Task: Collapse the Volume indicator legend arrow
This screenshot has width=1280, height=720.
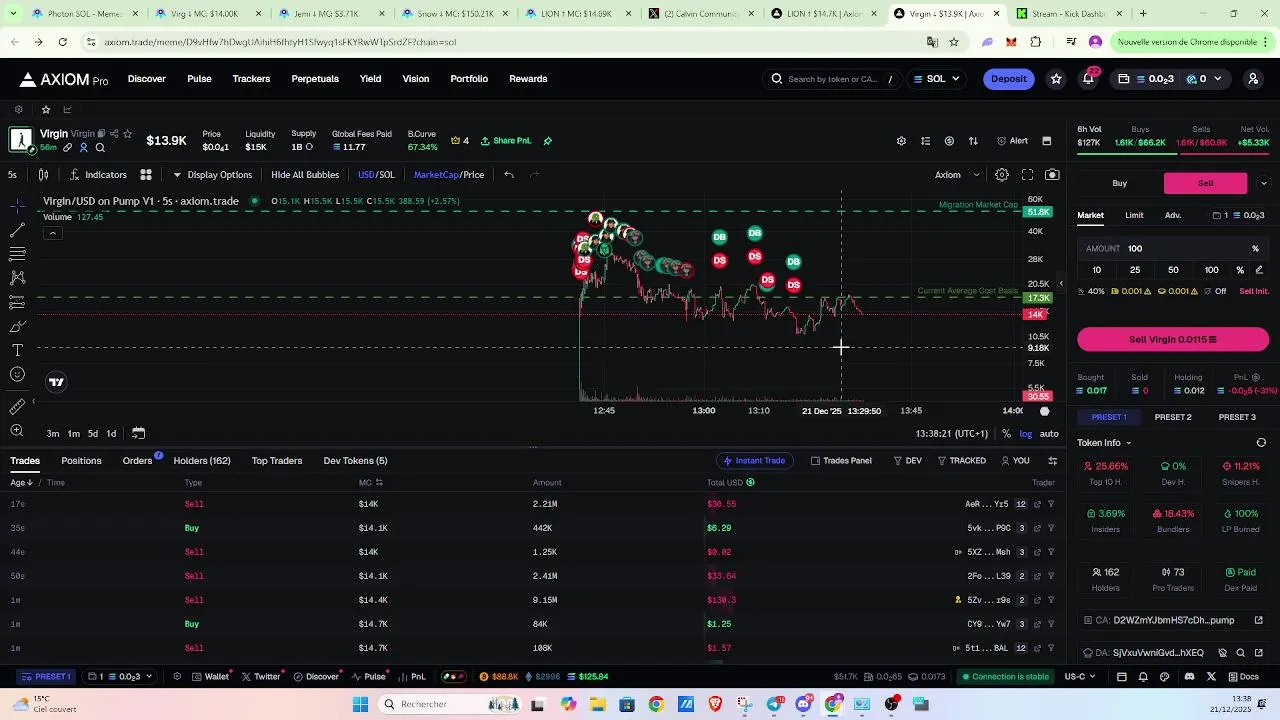Action: coord(52,233)
